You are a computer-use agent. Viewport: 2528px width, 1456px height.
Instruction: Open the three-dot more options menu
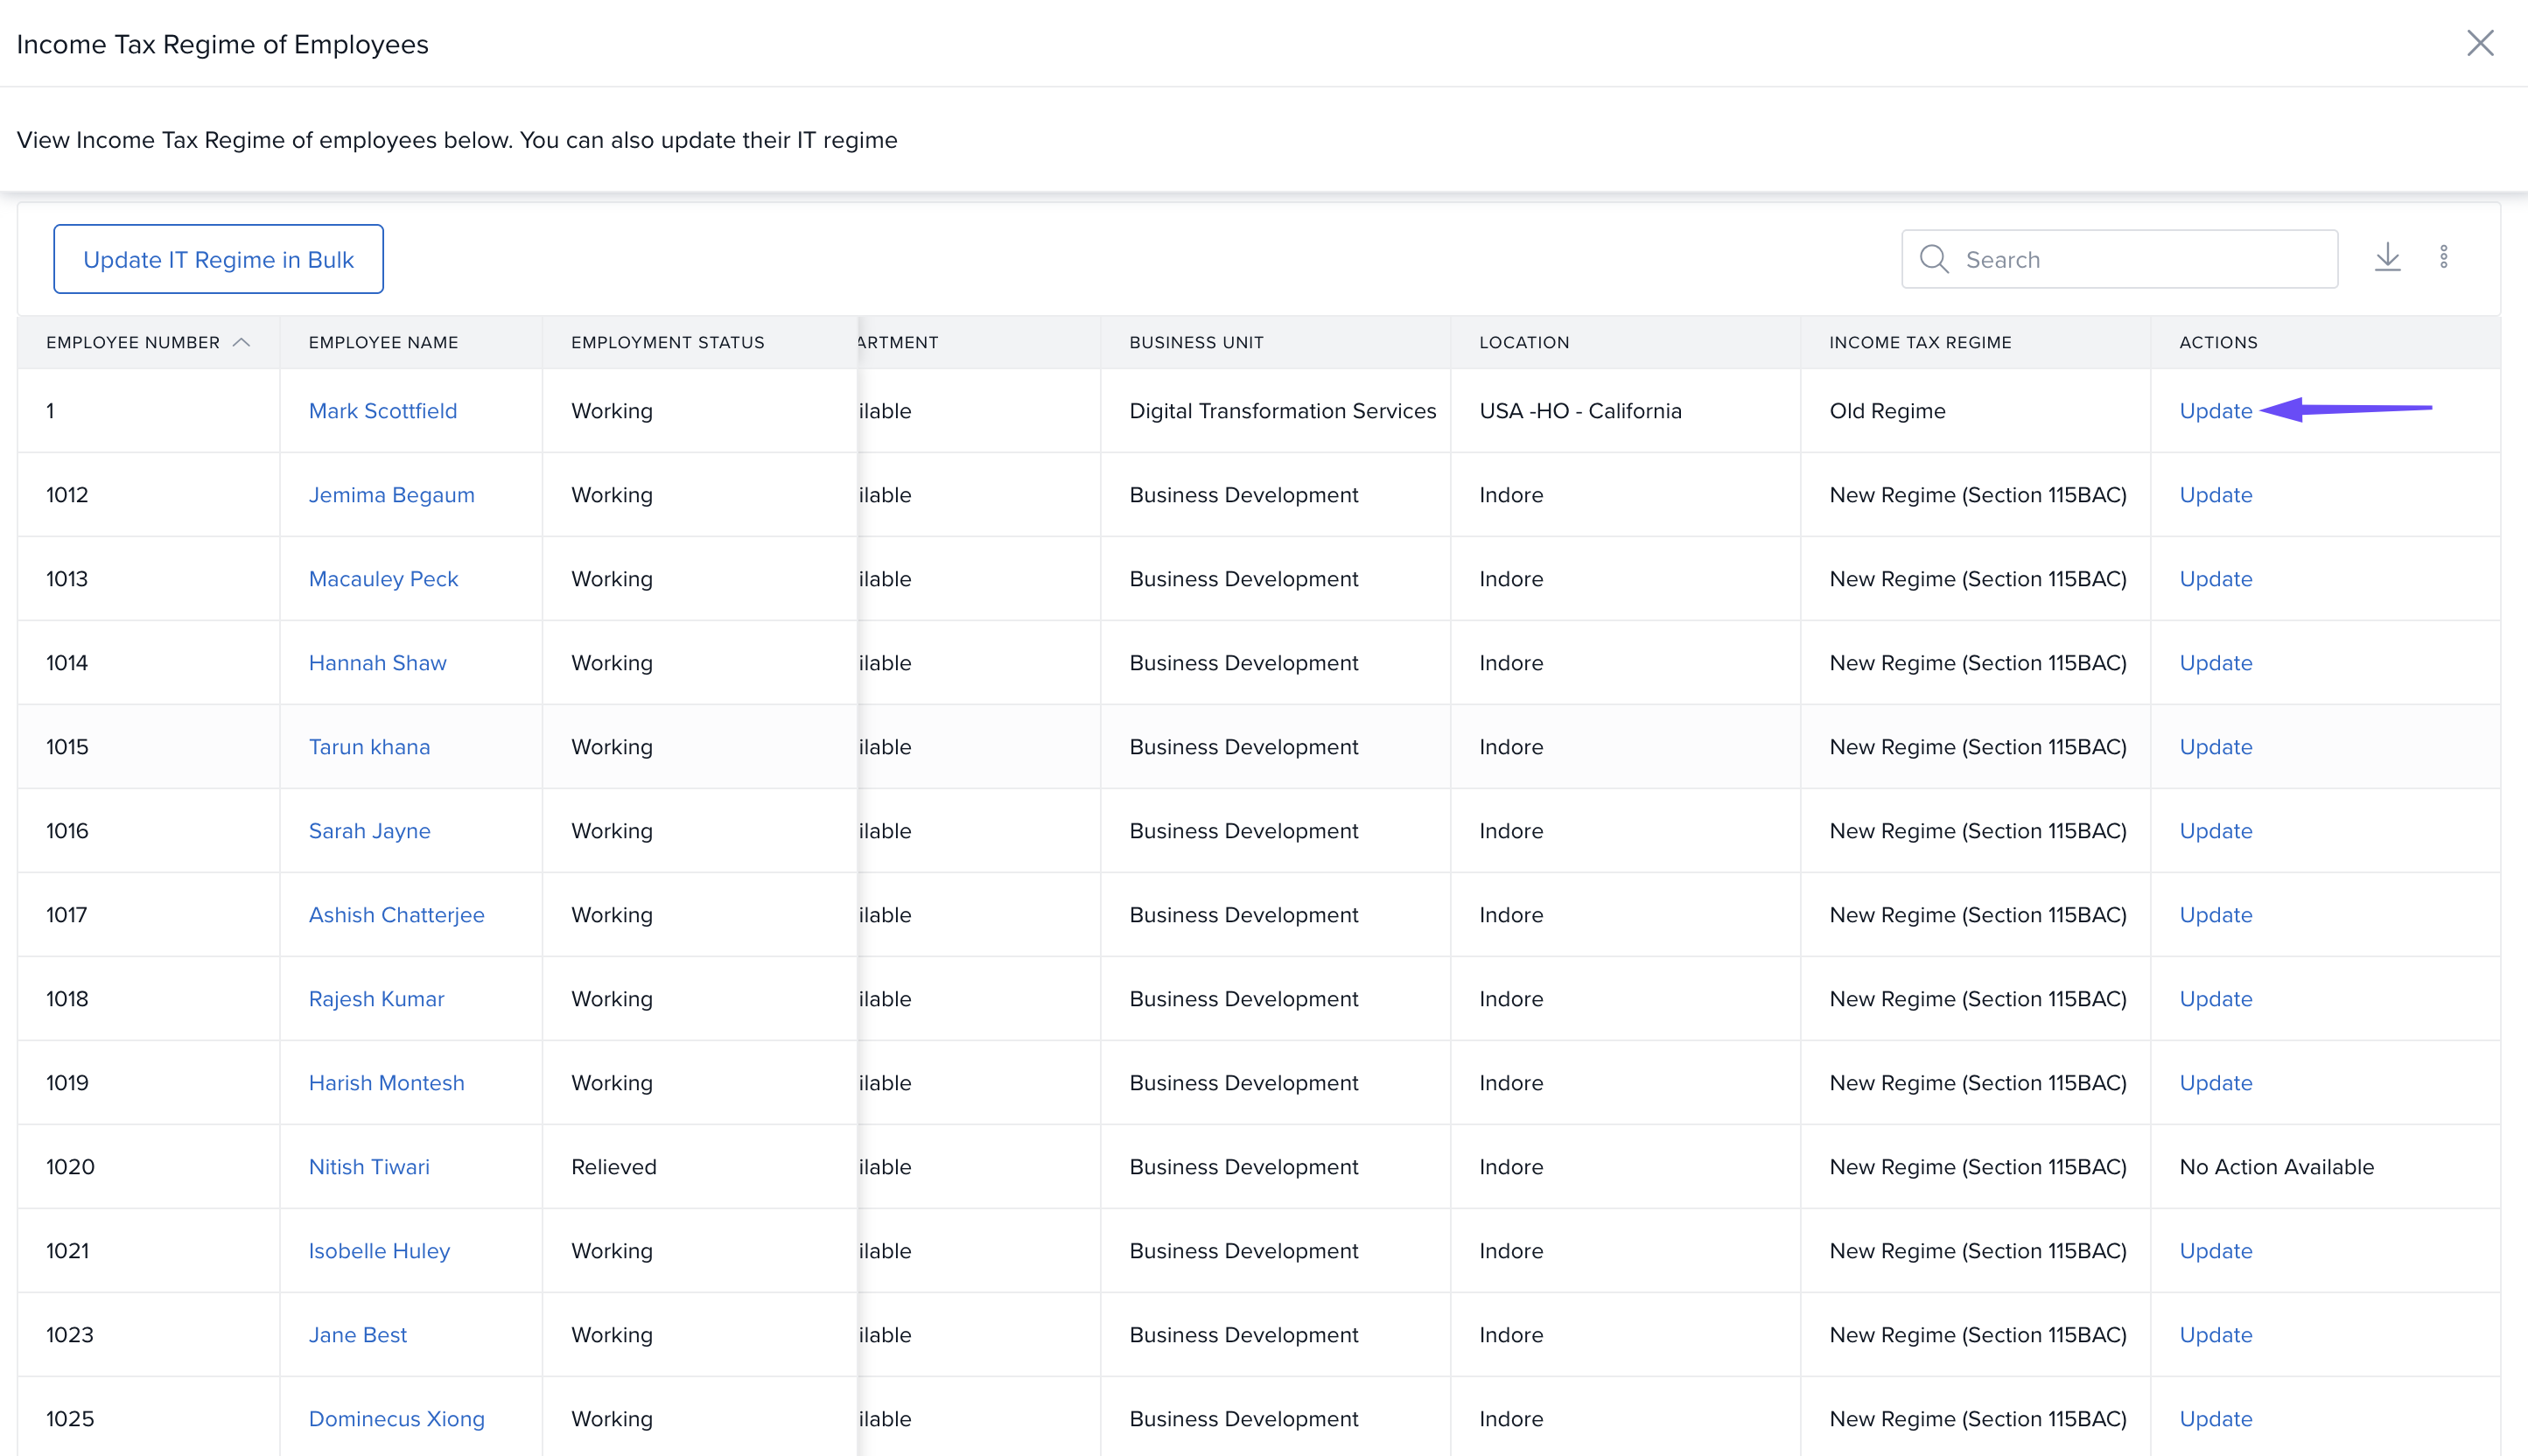2443,257
